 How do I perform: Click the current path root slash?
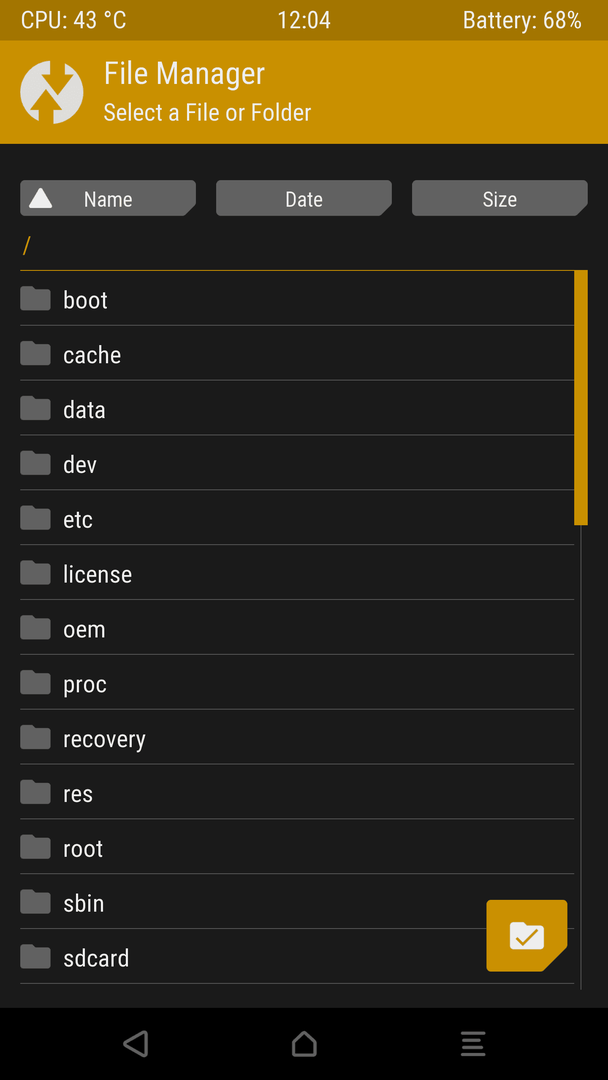[x=27, y=245]
